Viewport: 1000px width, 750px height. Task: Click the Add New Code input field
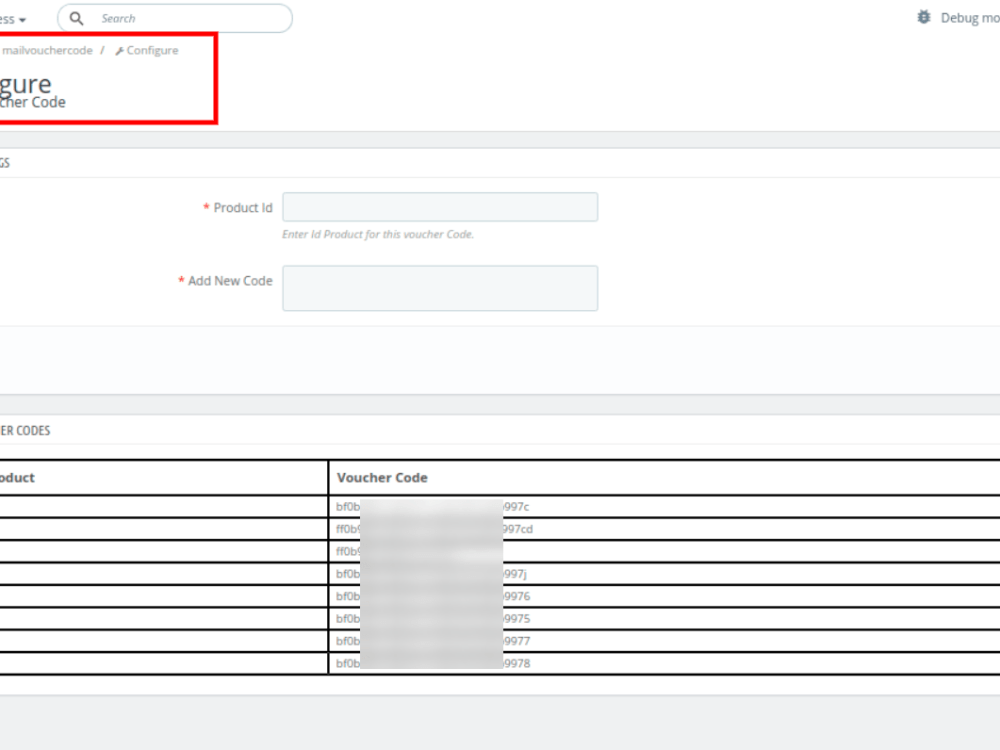pyautogui.click(x=440, y=287)
